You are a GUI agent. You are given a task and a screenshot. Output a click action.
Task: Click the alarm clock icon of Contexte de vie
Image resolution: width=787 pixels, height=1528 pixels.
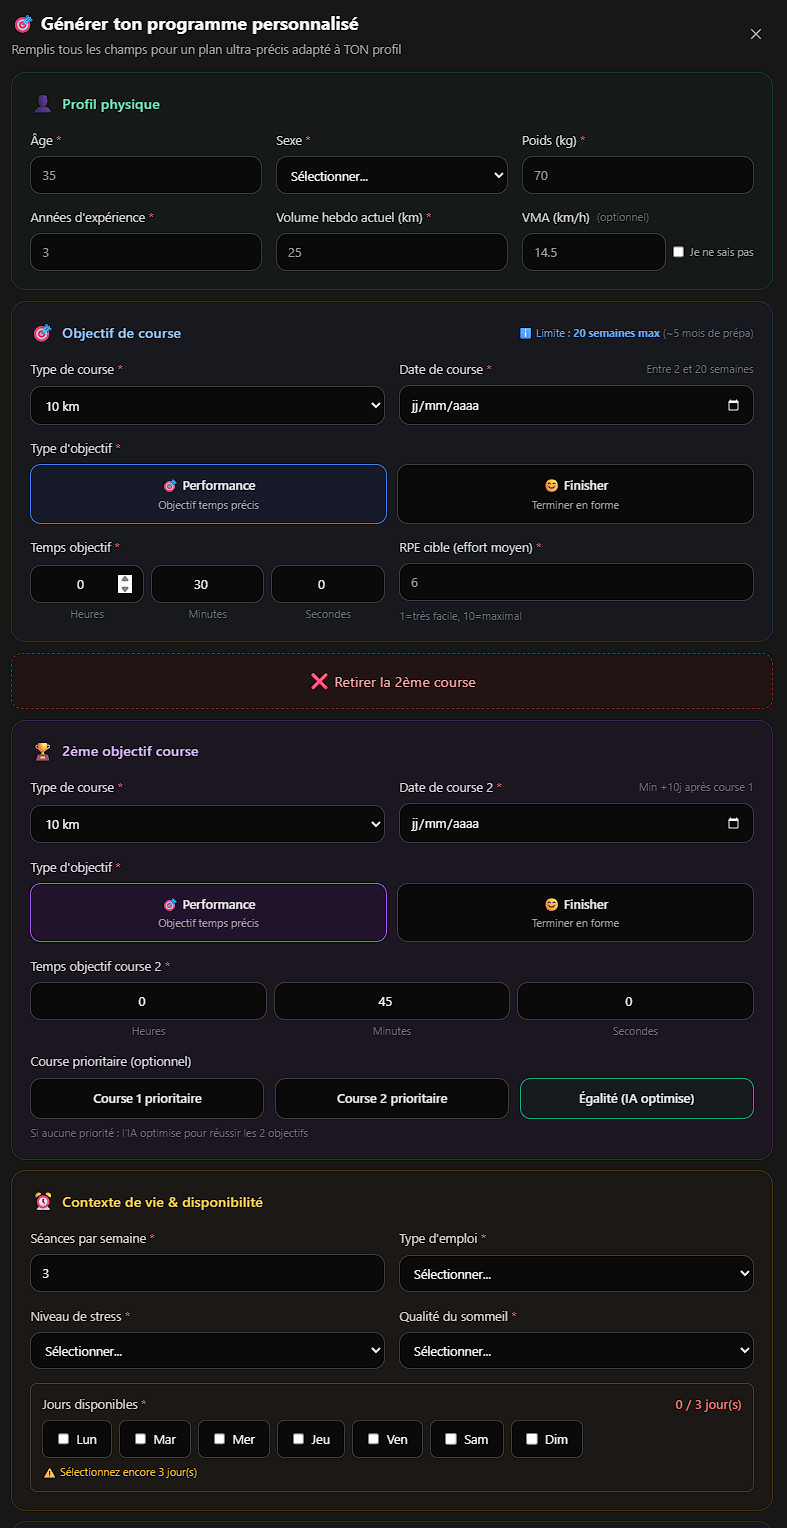42,1202
